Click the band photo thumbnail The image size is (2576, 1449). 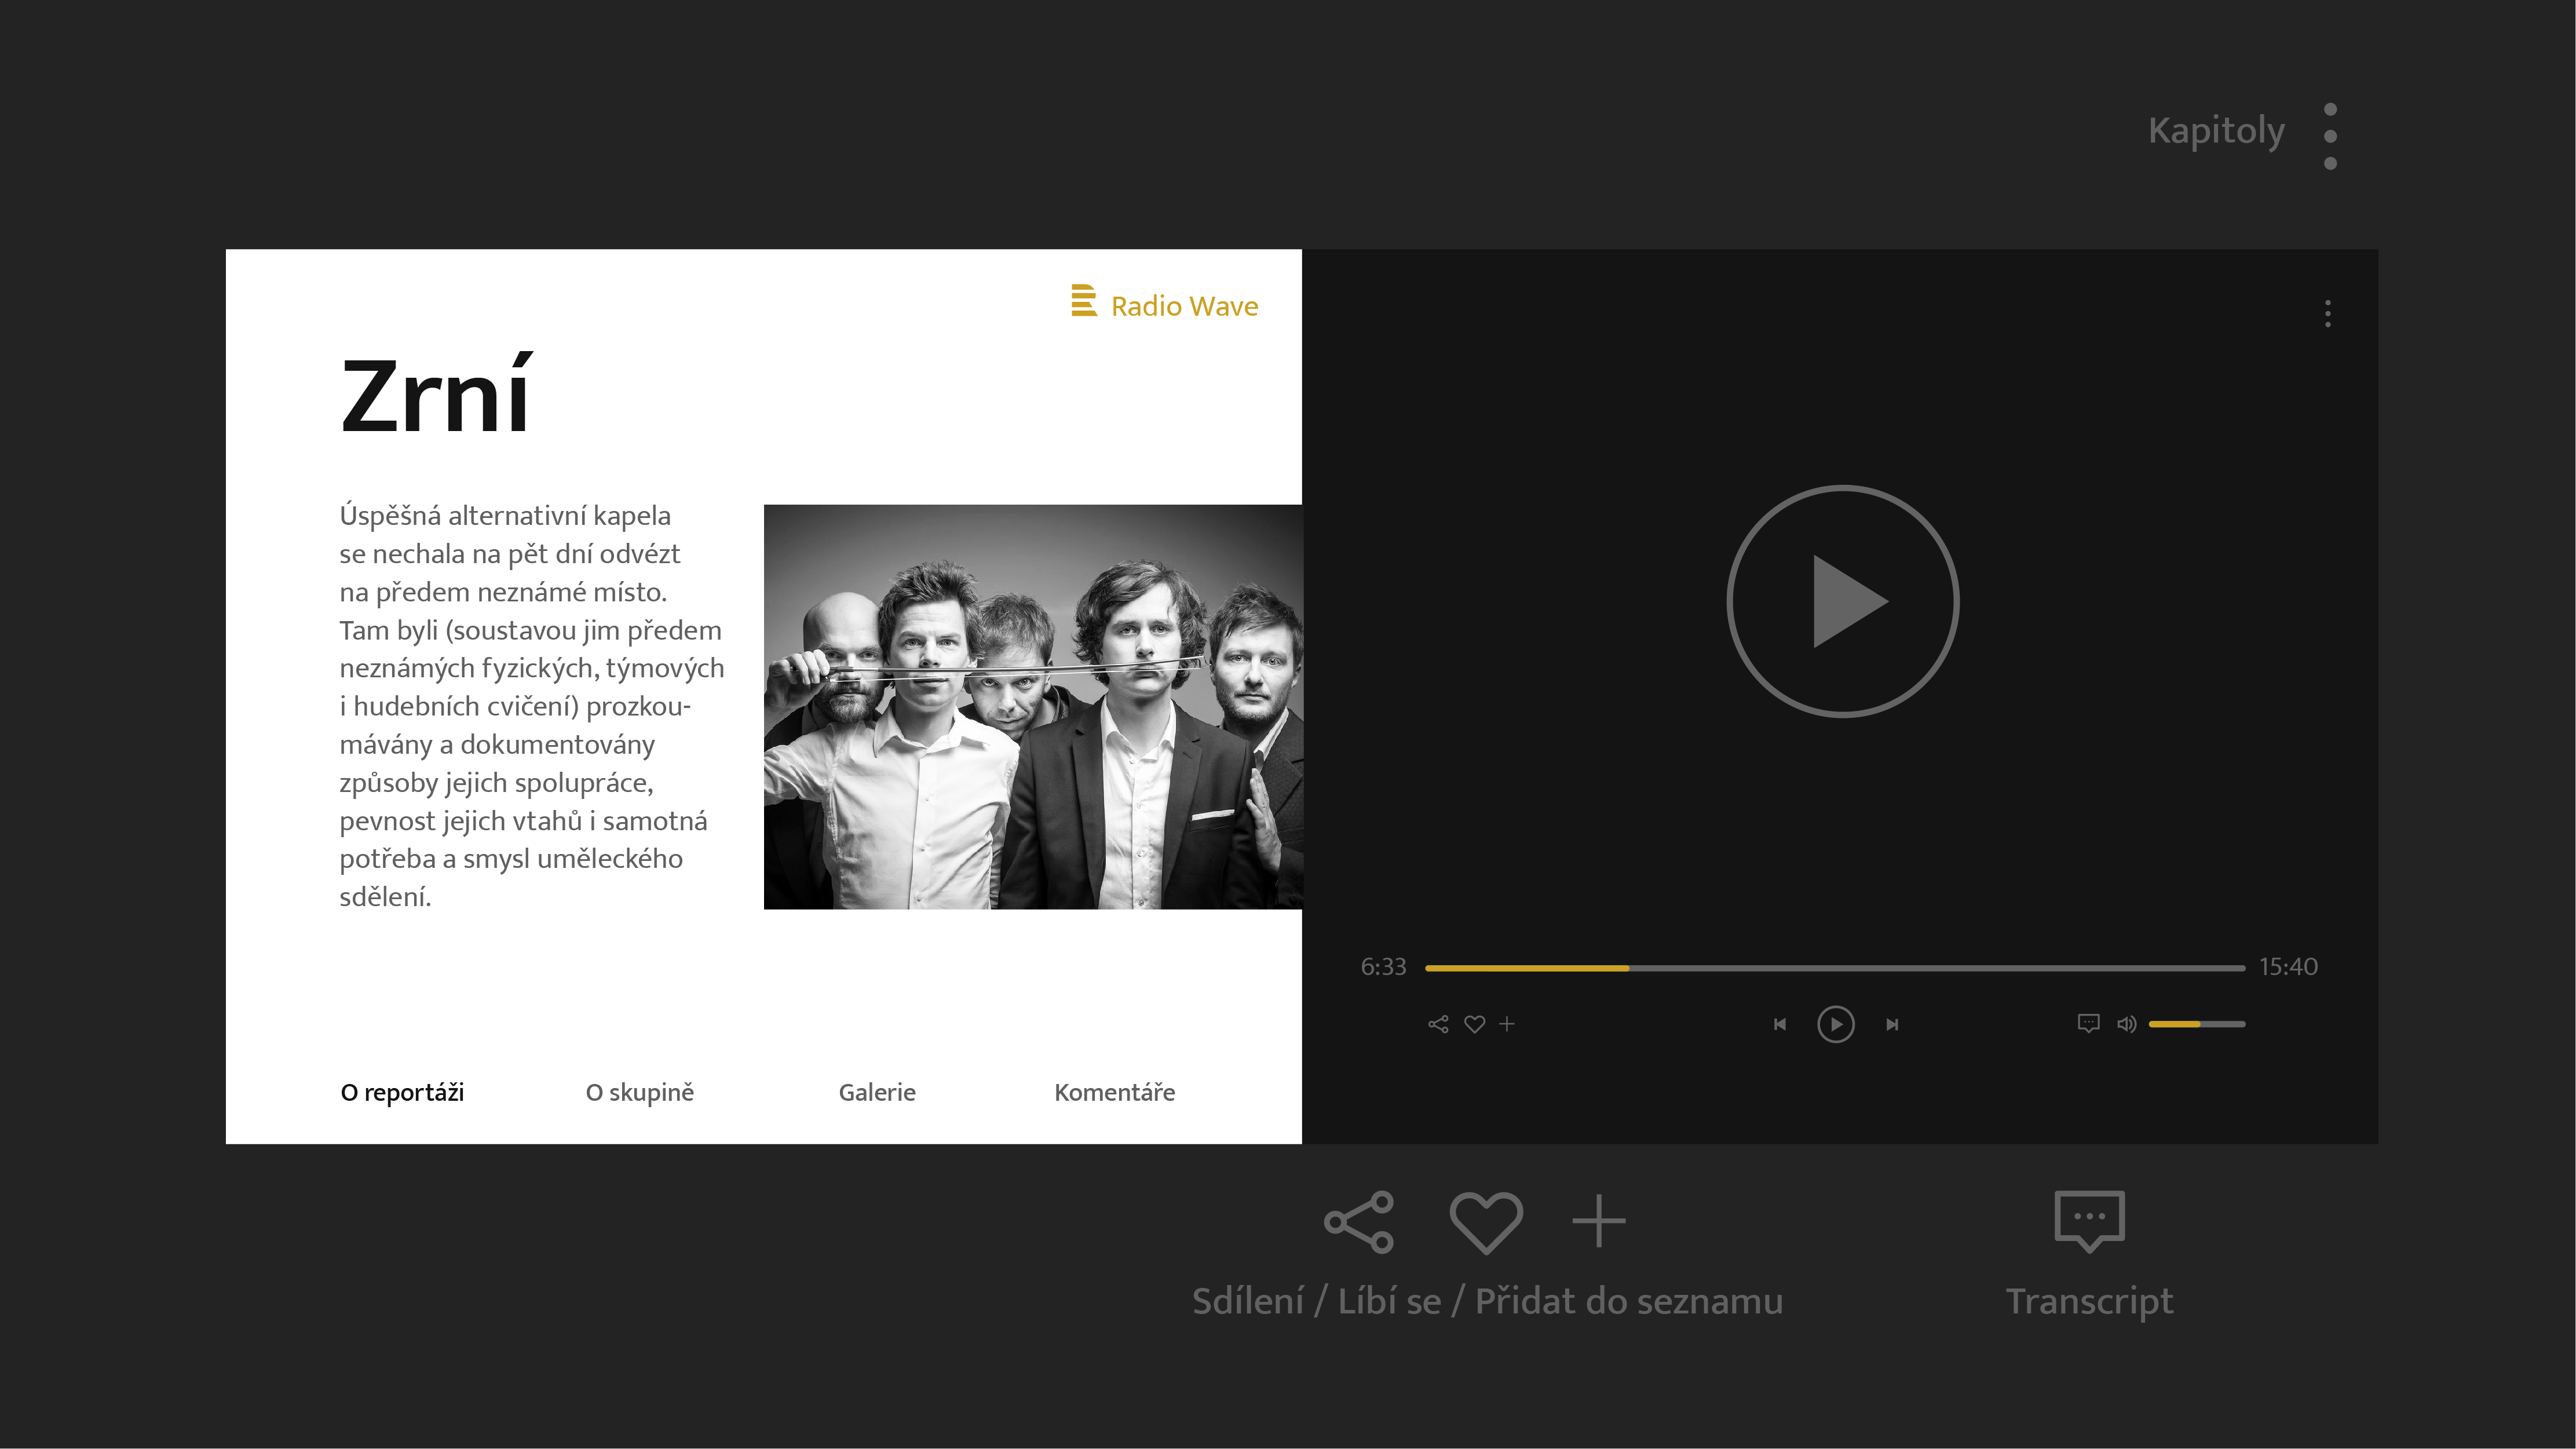pyautogui.click(x=1032, y=707)
